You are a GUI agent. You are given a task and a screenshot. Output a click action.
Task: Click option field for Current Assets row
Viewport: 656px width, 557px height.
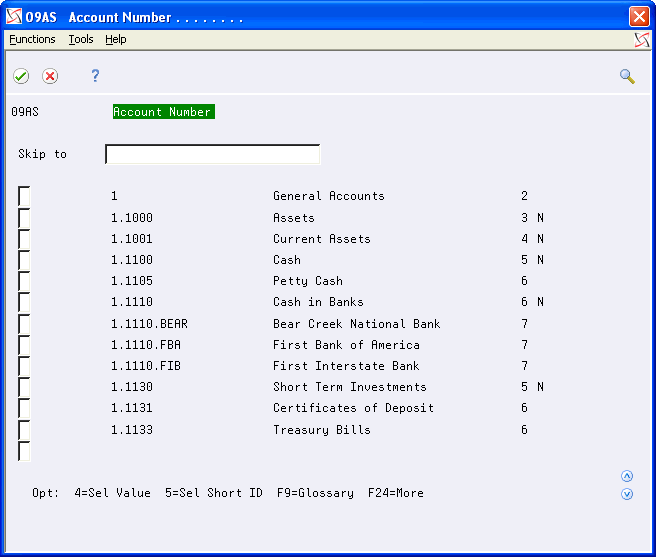click(24, 239)
